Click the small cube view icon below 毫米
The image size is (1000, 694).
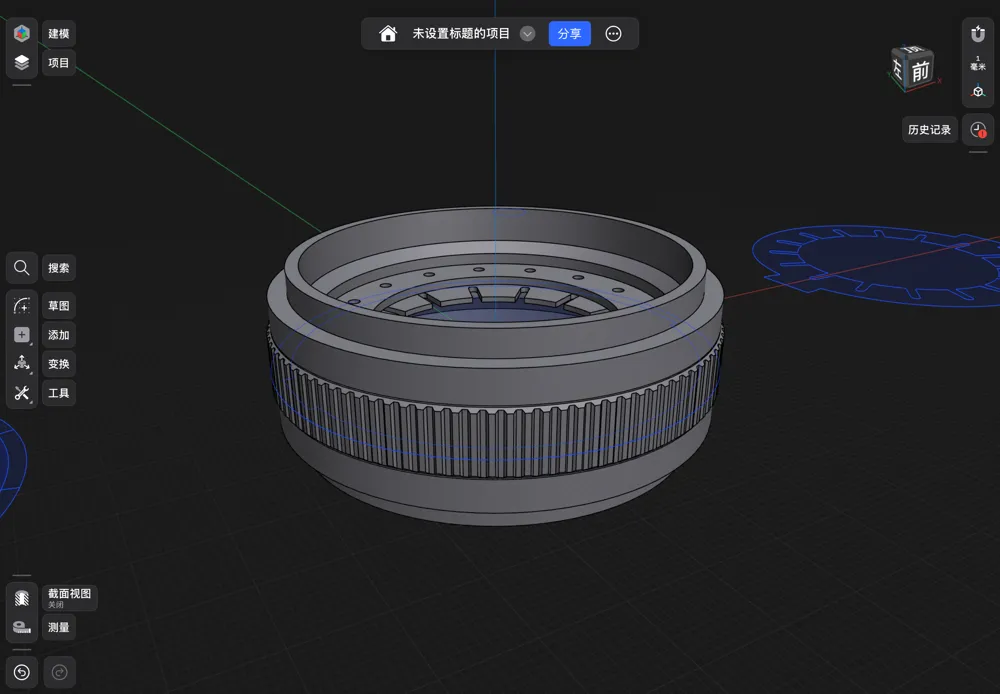(x=978, y=92)
